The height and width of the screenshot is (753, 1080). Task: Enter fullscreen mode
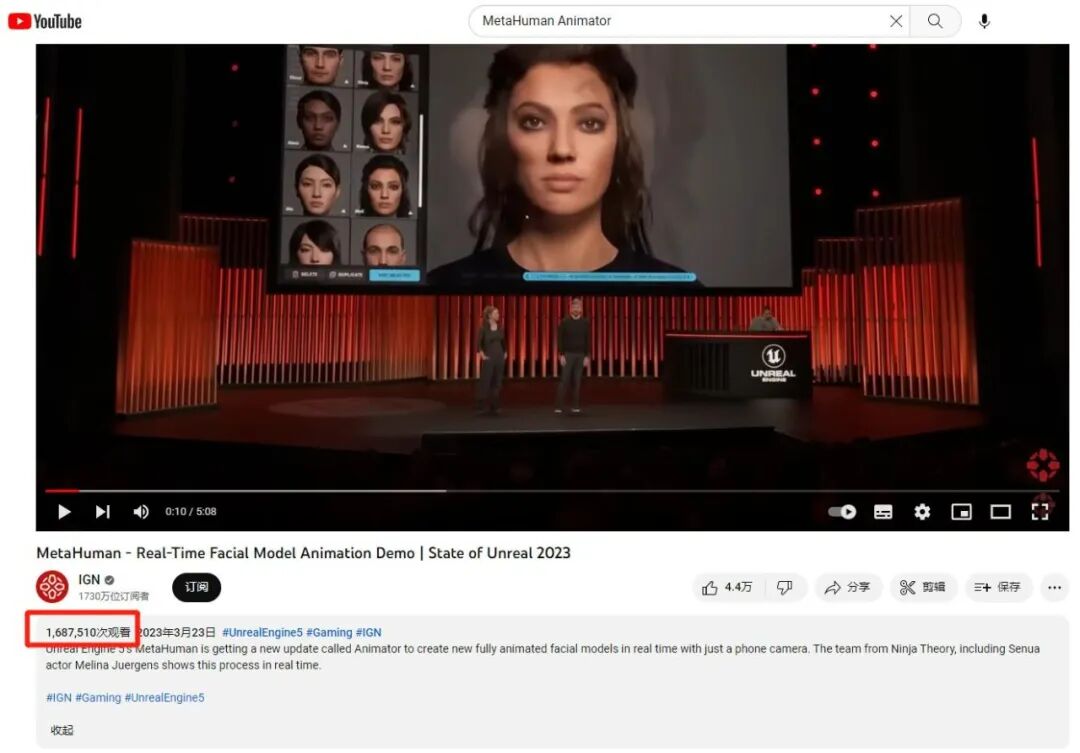pos(1040,512)
